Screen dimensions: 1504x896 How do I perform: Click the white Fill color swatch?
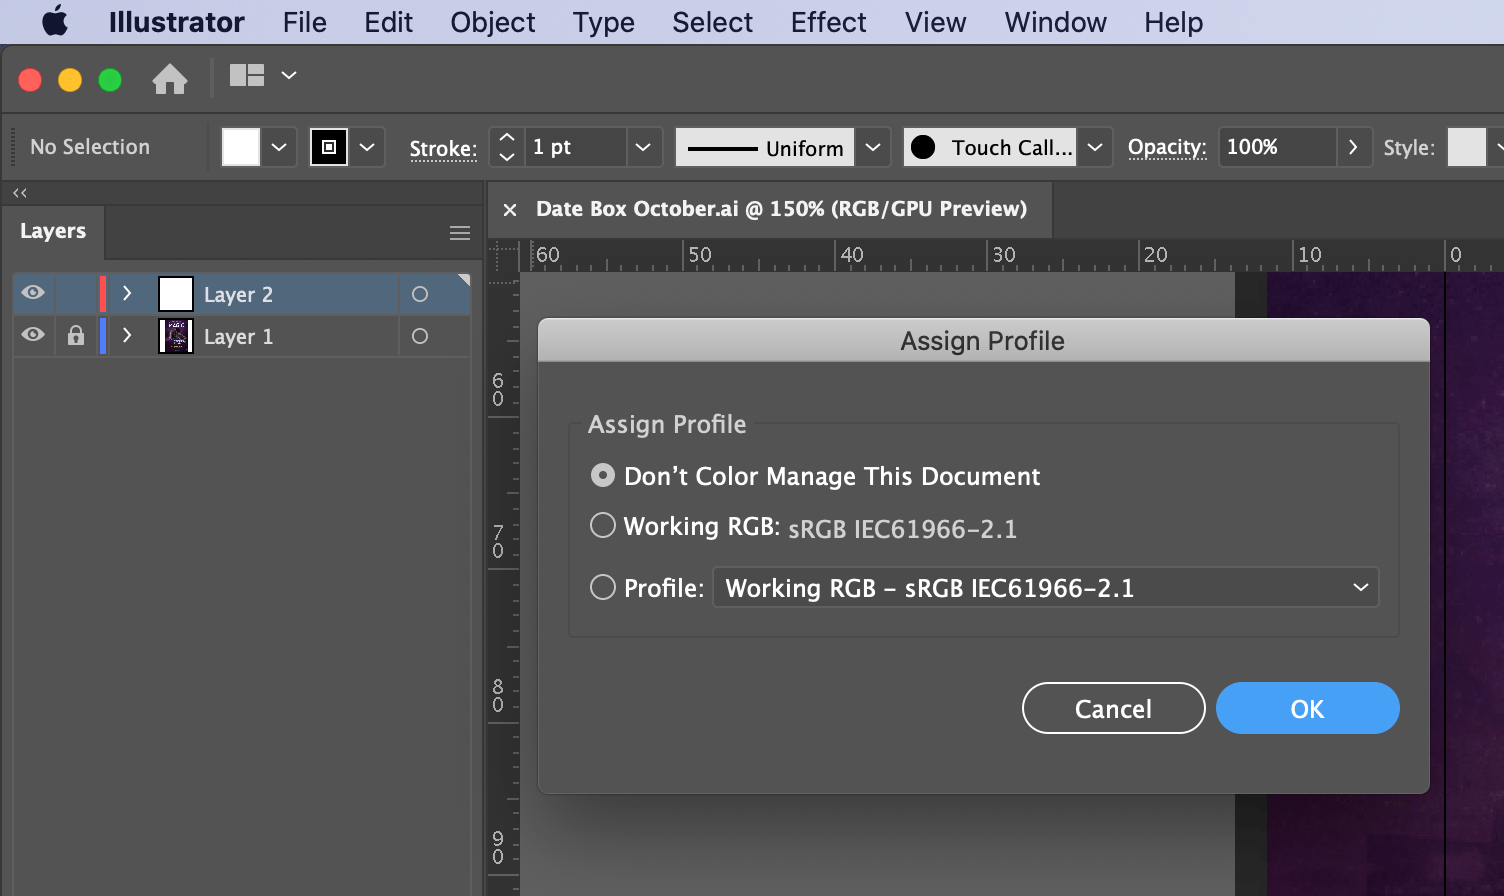pyautogui.click(x=241, y=146)
